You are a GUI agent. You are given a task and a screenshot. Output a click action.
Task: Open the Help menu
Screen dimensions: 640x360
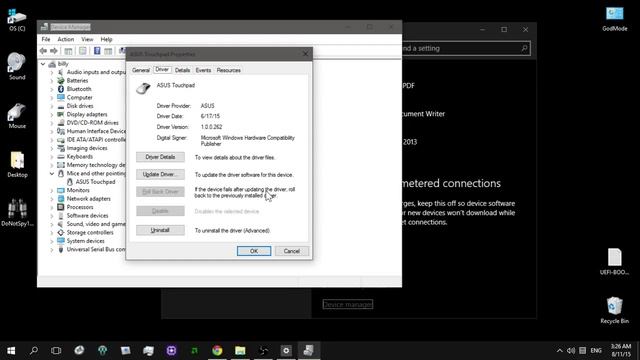tap(106, 39)
